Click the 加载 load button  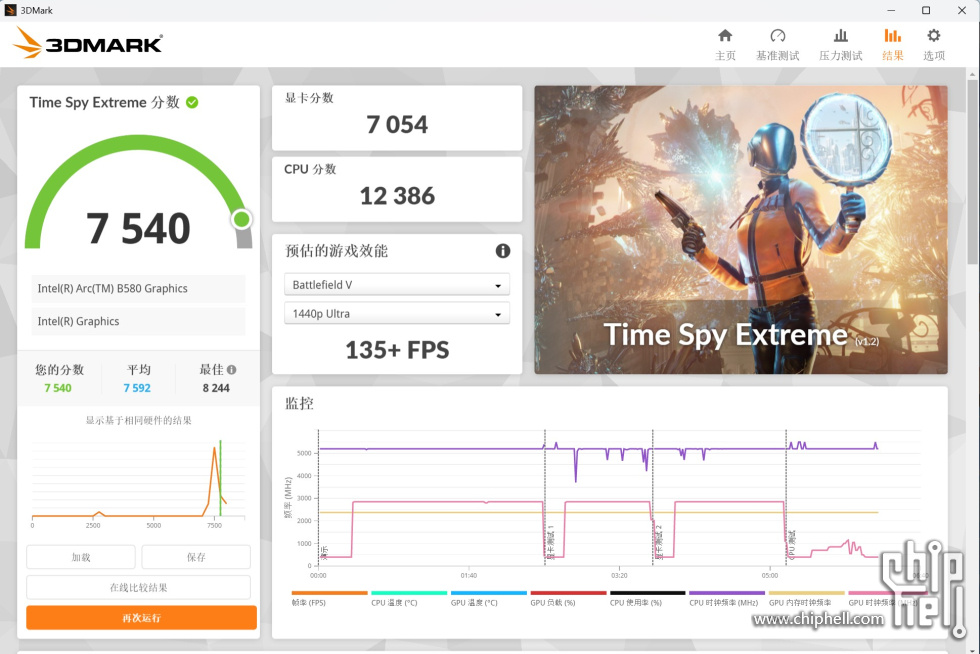pos(81,556)
